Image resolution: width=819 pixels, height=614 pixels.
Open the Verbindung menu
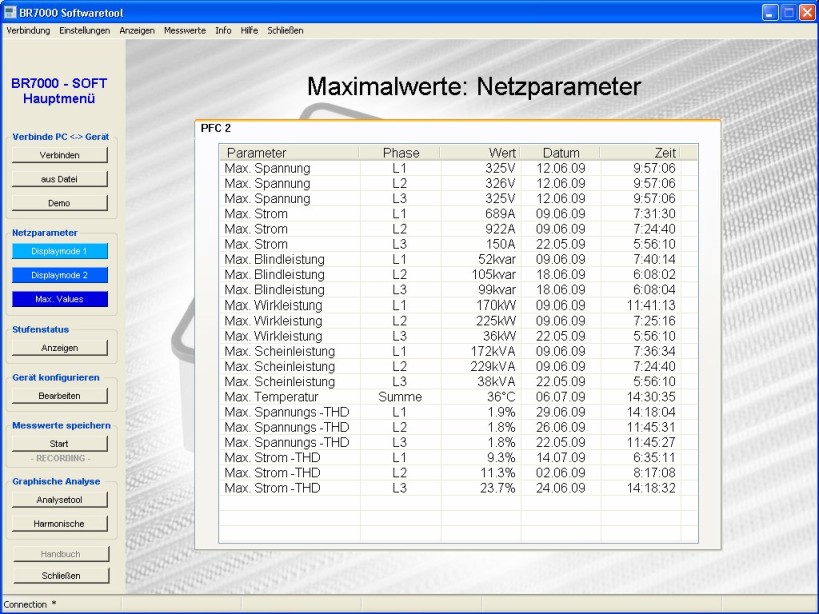coord(28,30)
